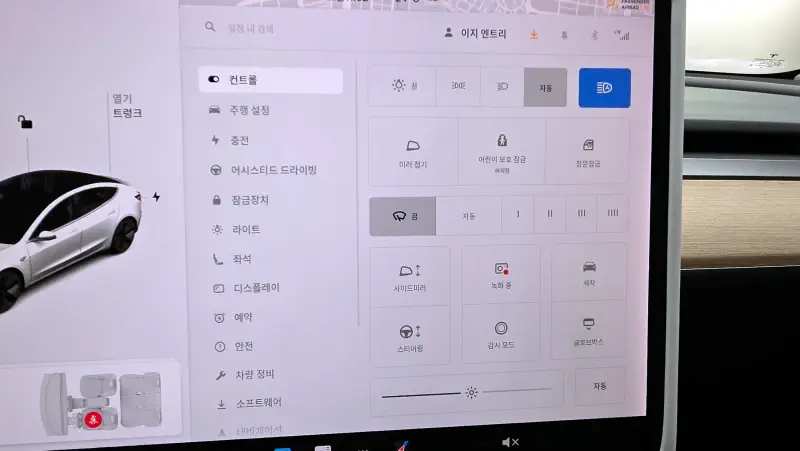This screenshot has width=800, height=451.
Task: Toggle 감시 모드 sentry mode
Action: (x=501, y=334)
